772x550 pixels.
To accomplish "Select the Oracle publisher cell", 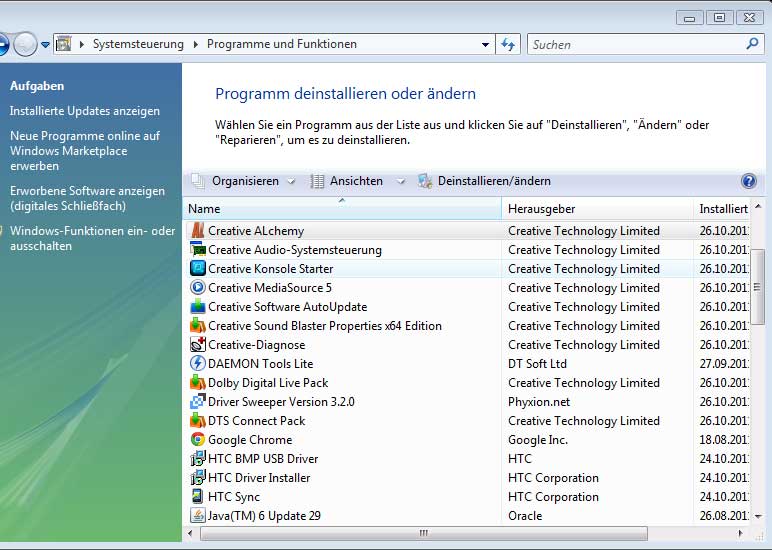I will 525,516.
